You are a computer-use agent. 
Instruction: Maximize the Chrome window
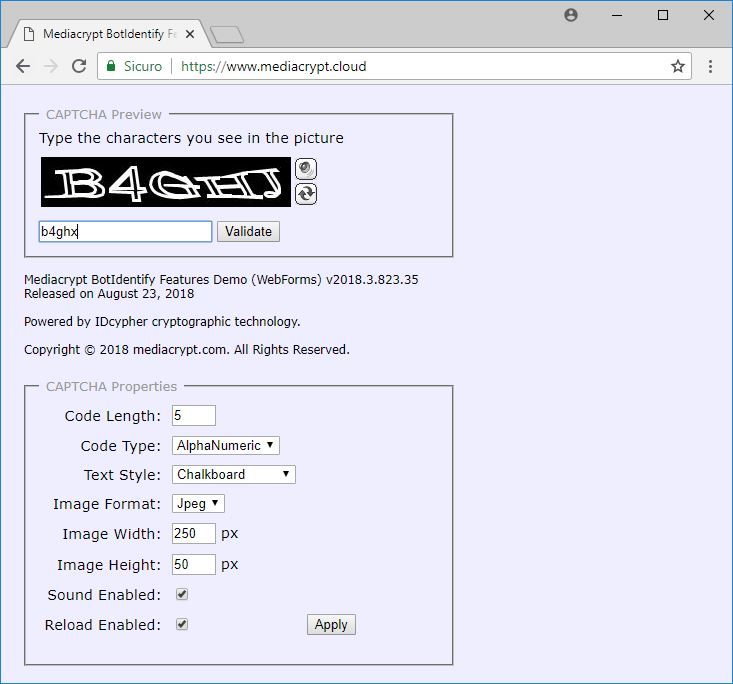[x=663, y=15]
